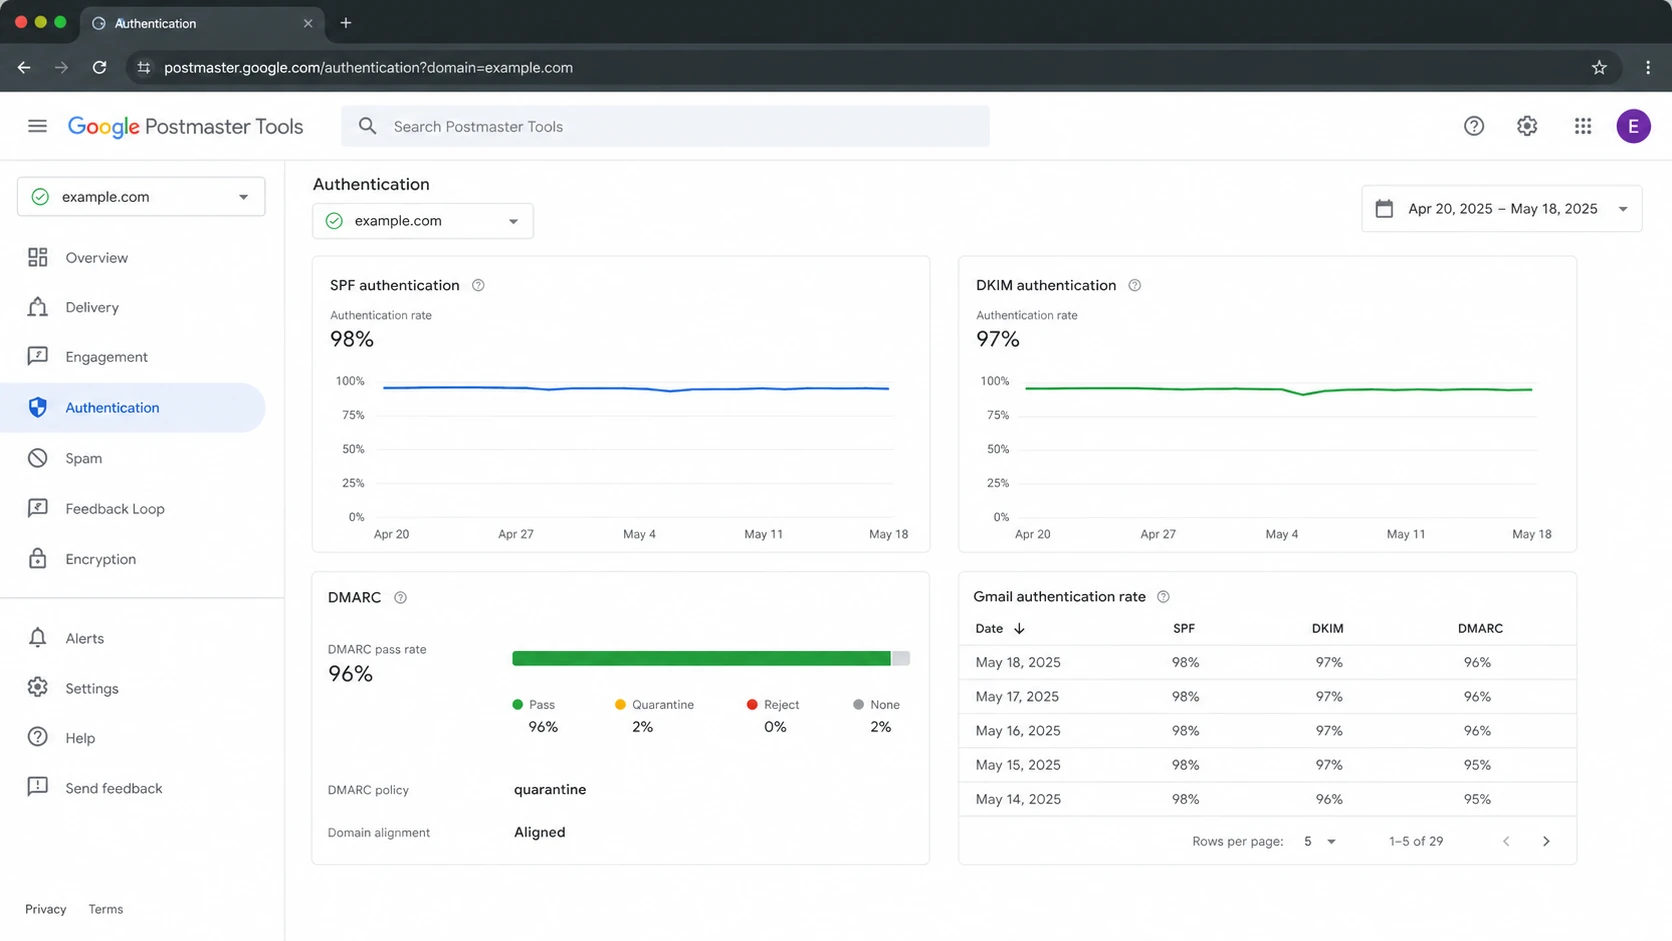1672x941 pixels.
Task: Click the DKIM column header
Action: tap(1327, 628)
